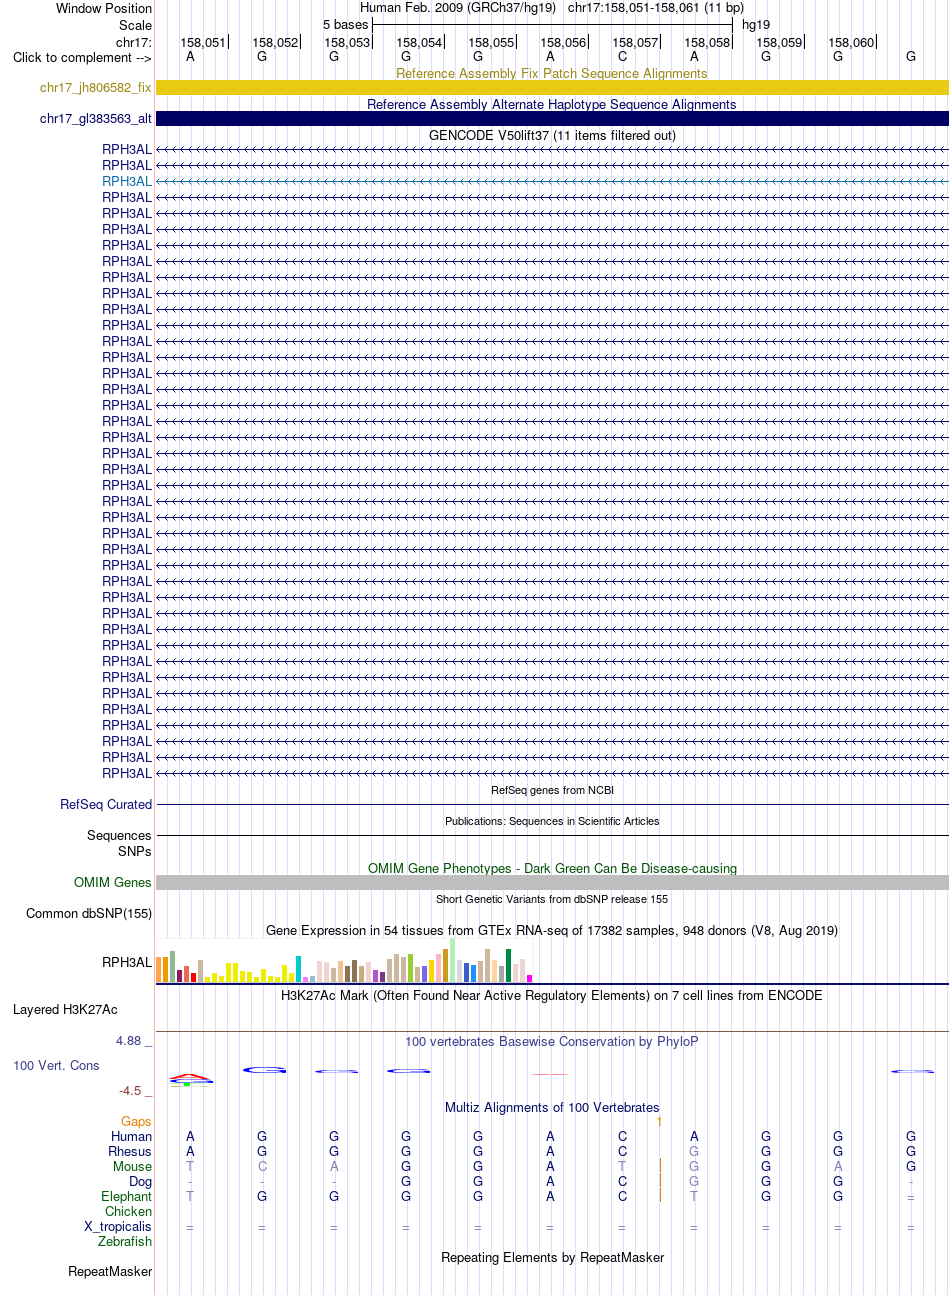
Task: Select the gray OMIM Genes item bar
Action: [x=552, y=882]
